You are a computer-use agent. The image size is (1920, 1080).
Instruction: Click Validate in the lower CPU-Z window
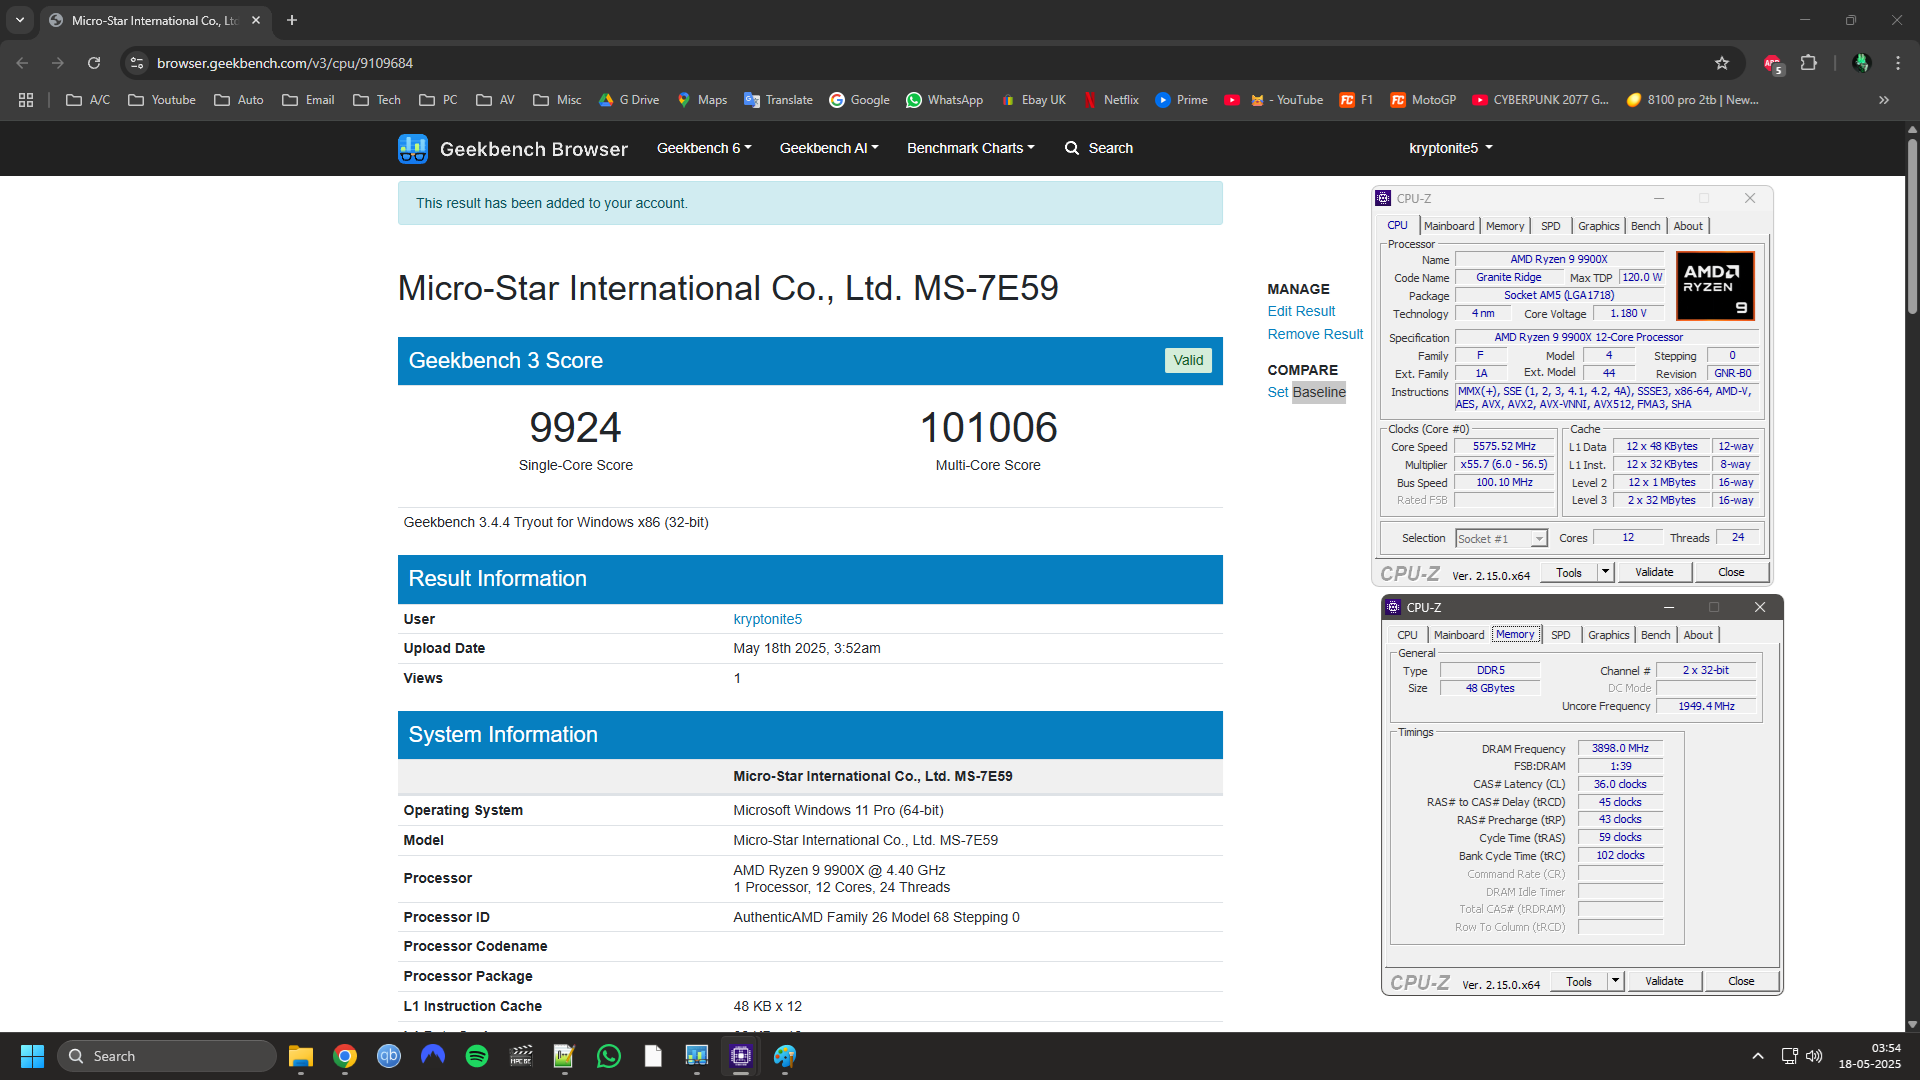point(1664,981)
